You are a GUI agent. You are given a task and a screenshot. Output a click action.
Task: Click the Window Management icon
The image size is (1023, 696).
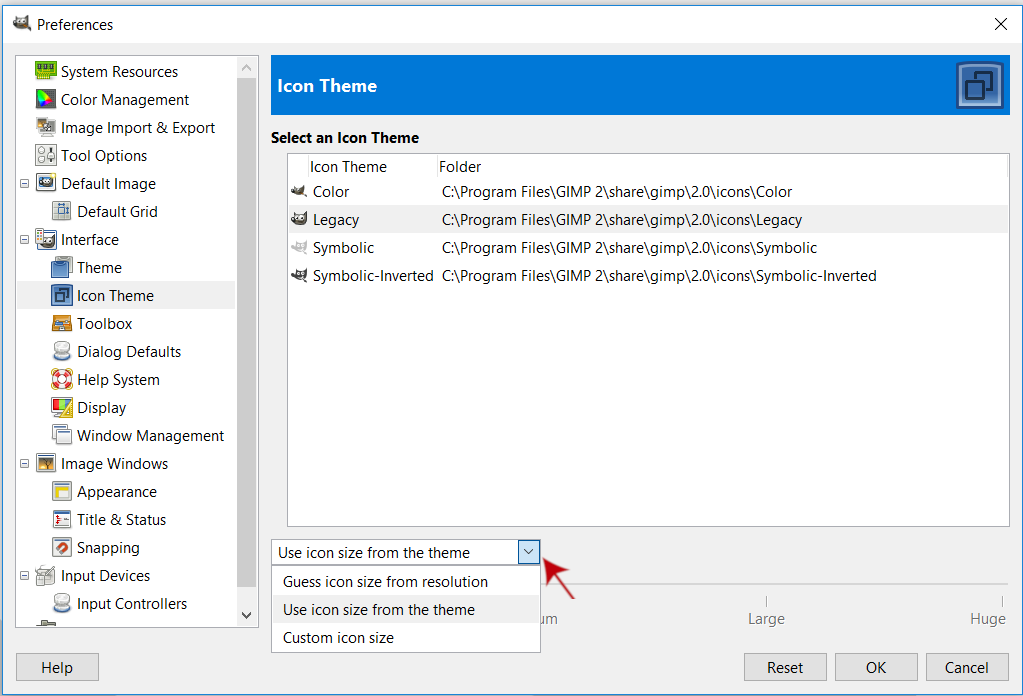(62, 435)
